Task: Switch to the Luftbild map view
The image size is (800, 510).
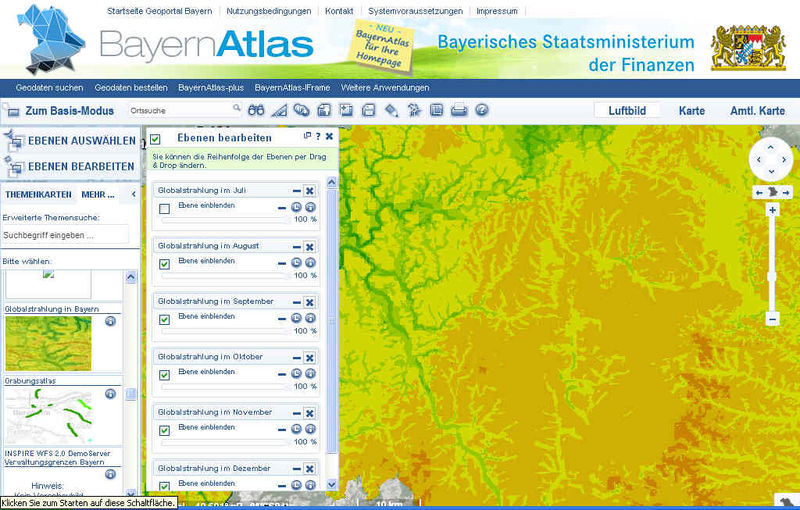Action: [627, 110]
